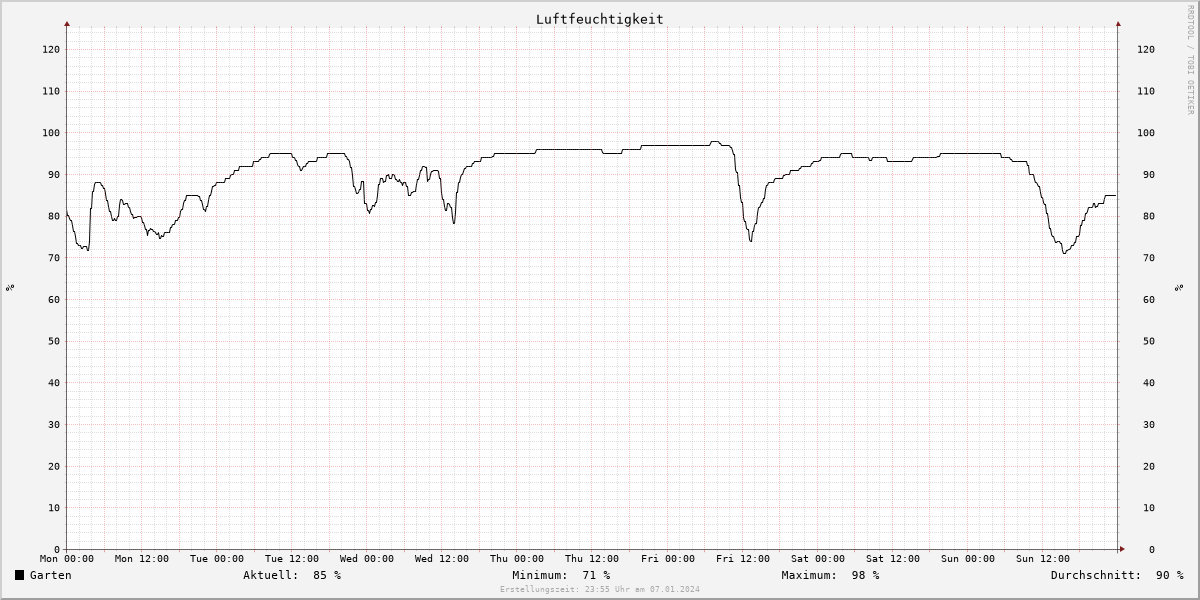Click the Thu 00:00 x-axis label
The width and height of the screenshot is (1200, 600).
[517, 559]
